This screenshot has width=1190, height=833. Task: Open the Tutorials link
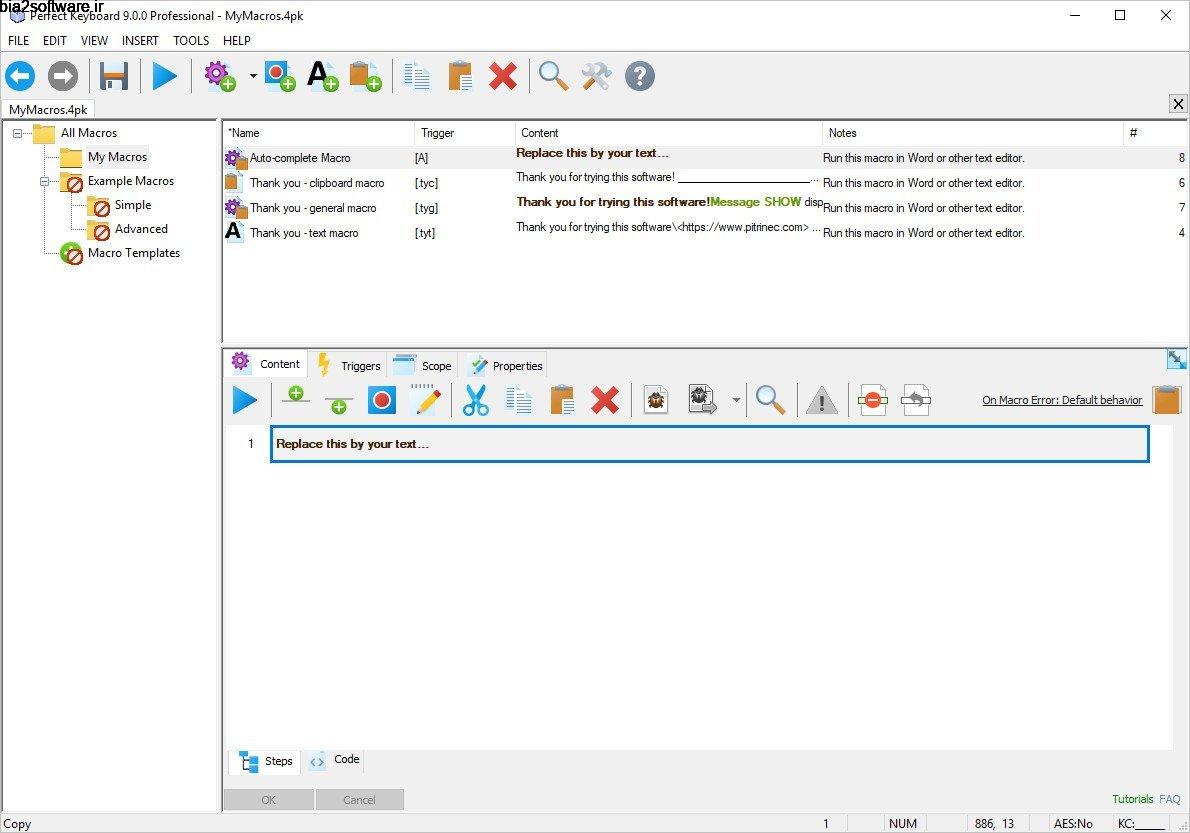click(1132, 799)
